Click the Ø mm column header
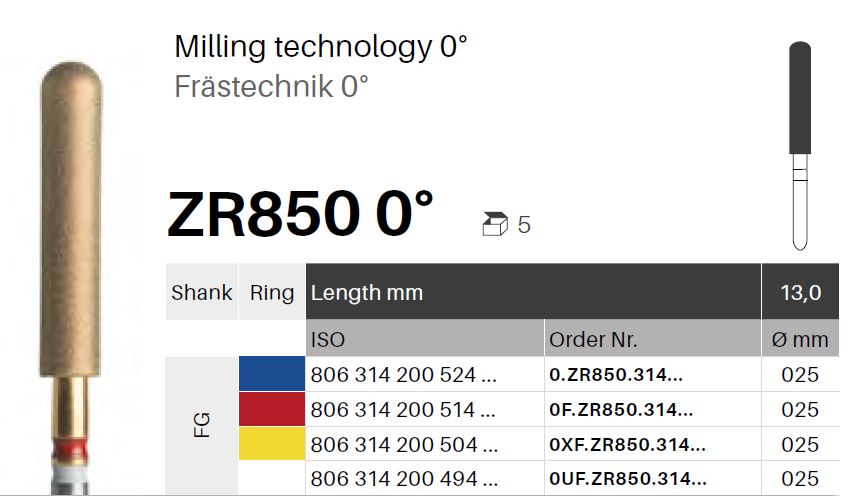The image size is (852, 502). click(800, 338)
